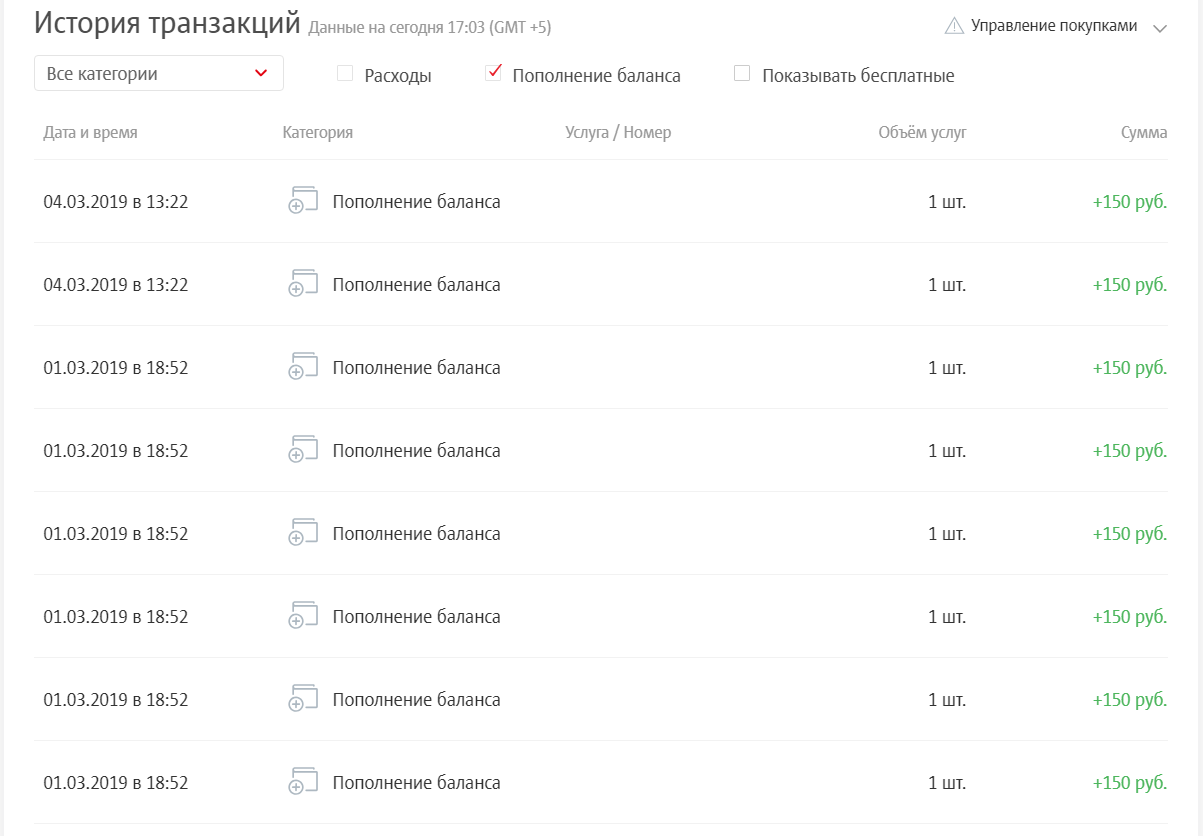This screenshot has width=1203, height=836.
Task: Click the wallet icon in the fourth transaction row
Action: pos(303,450)
